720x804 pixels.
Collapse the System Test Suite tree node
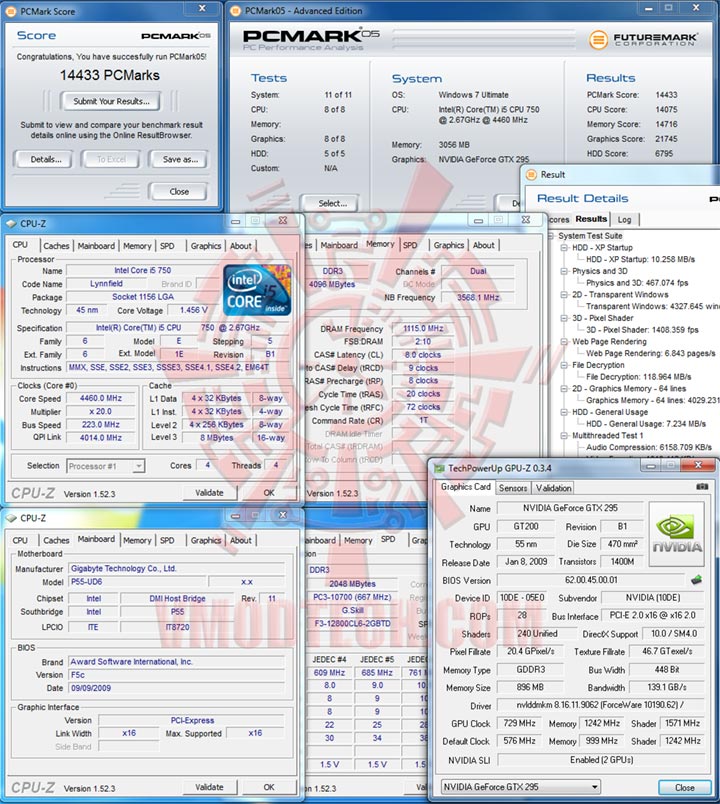coord(551,236)
